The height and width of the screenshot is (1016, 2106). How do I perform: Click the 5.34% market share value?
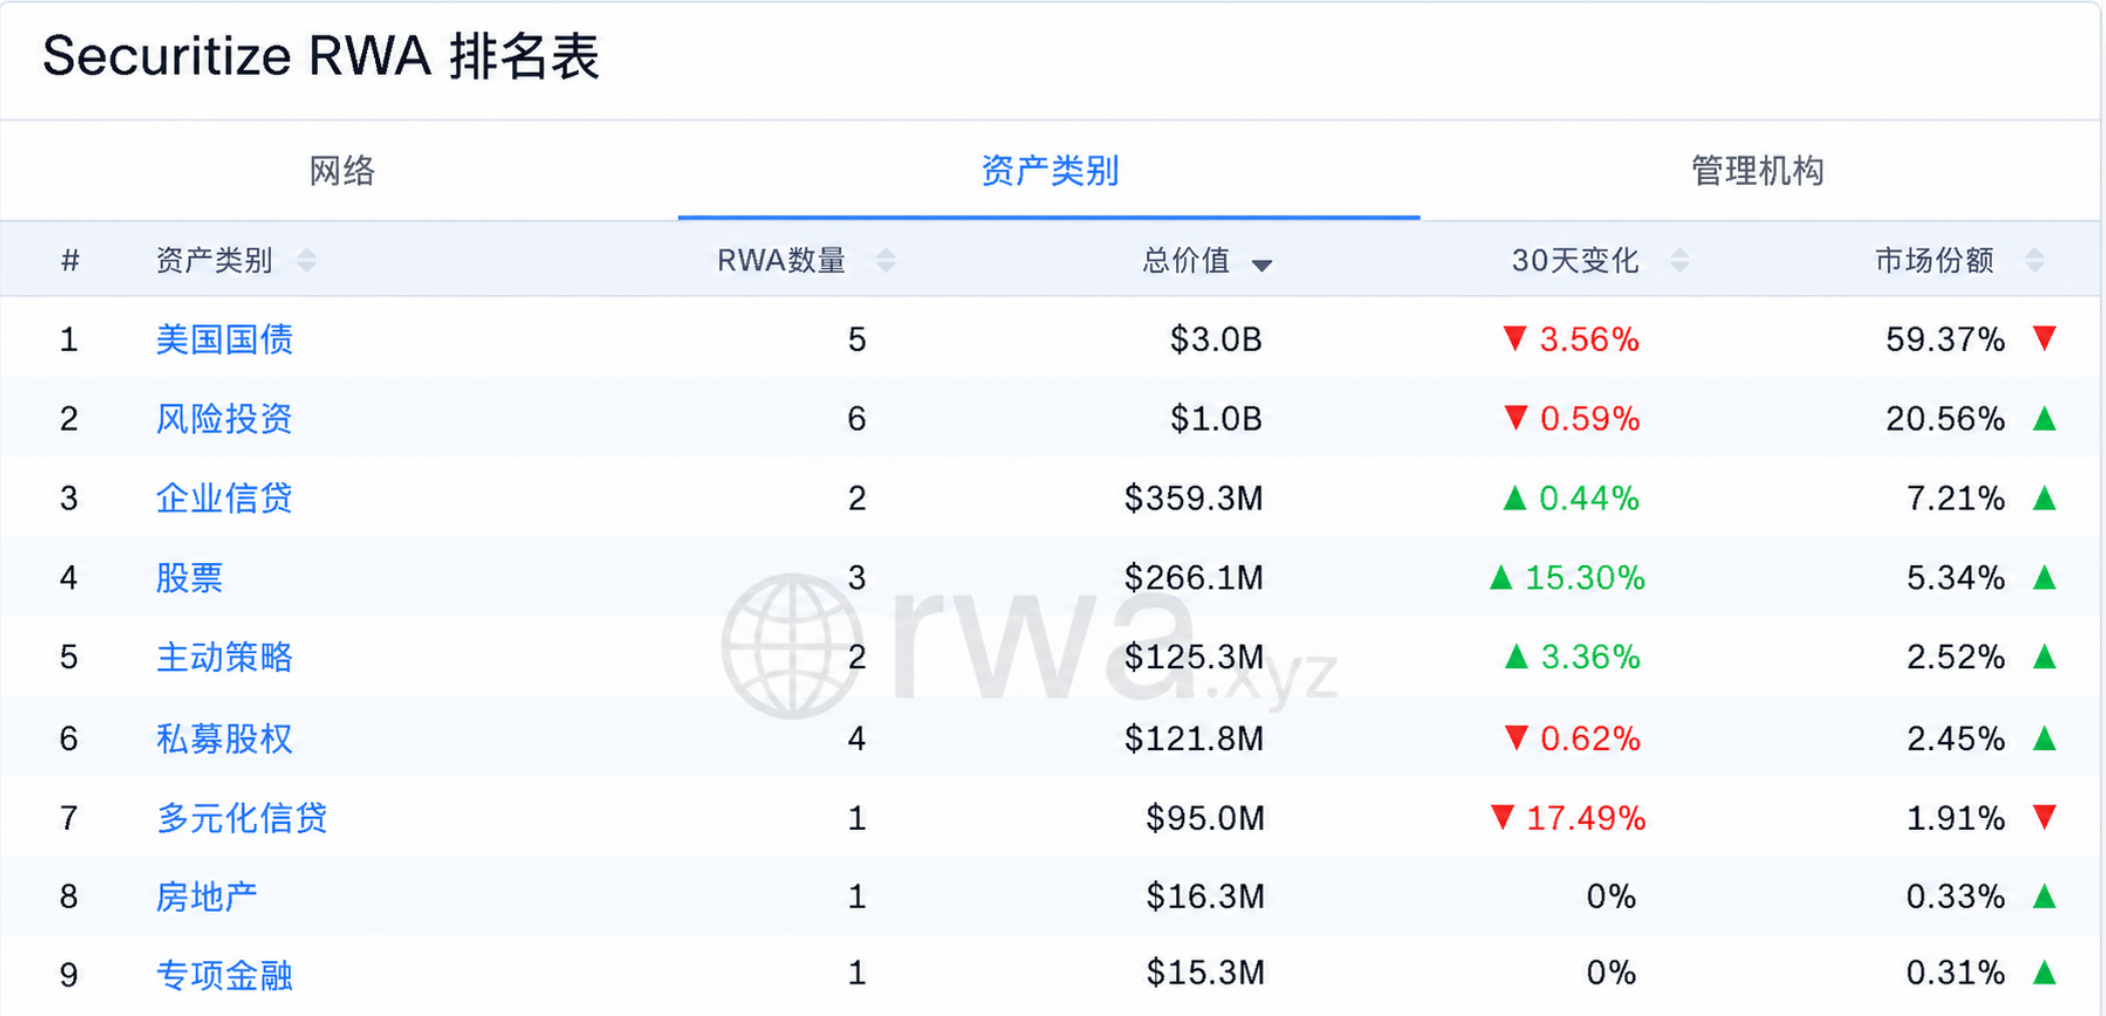1955,578
